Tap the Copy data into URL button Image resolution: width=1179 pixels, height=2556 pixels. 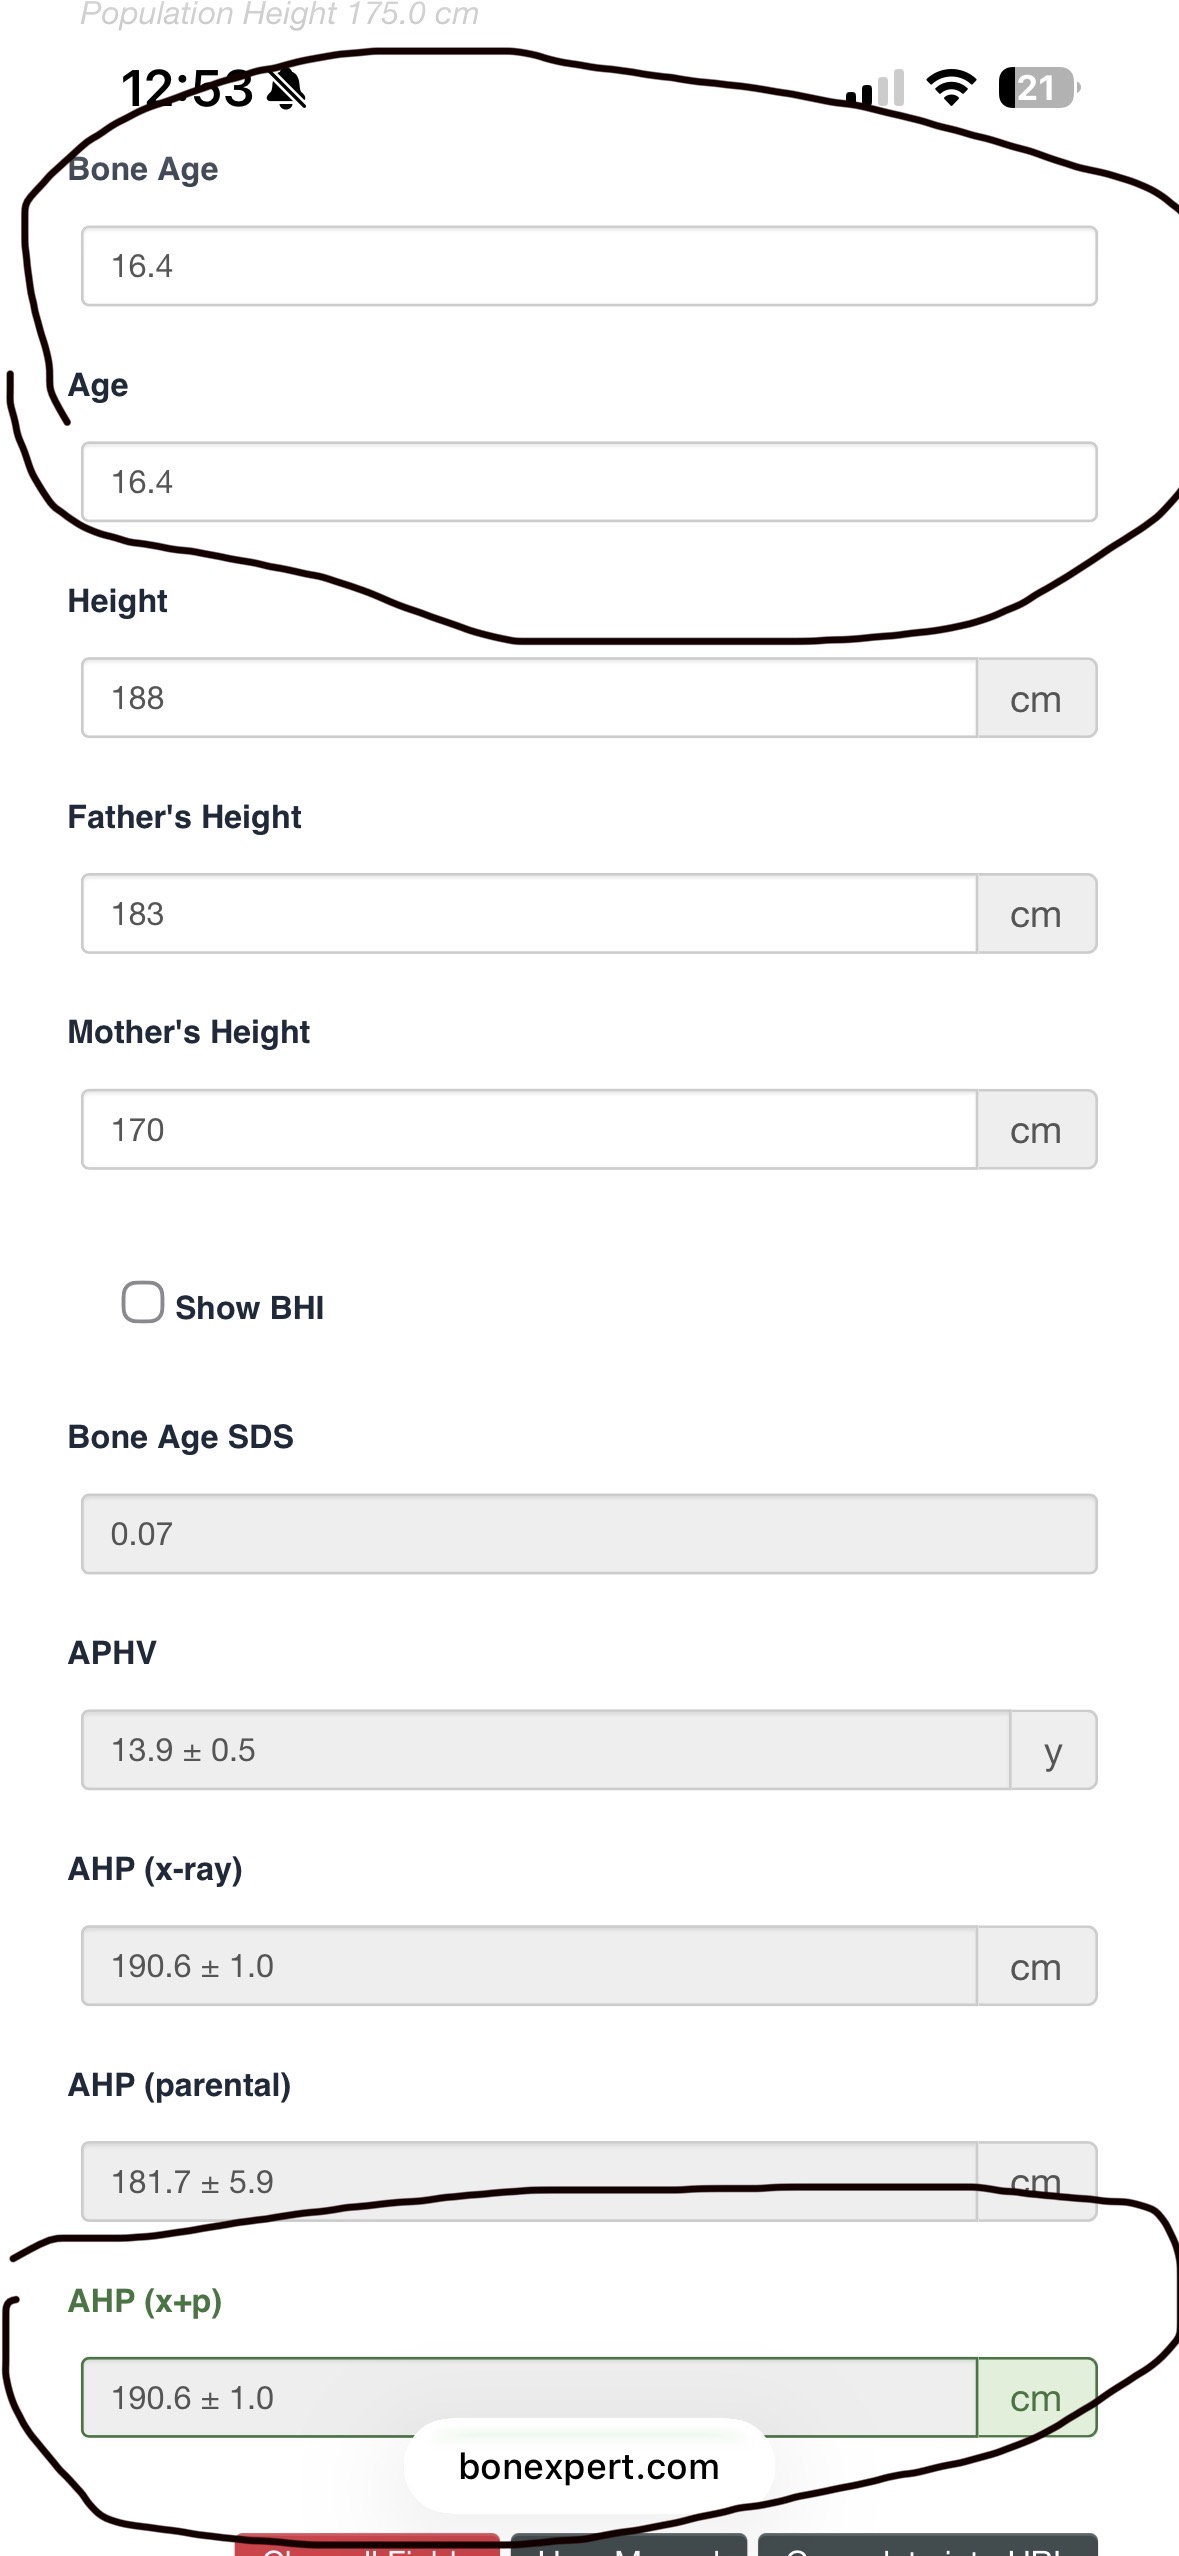pyautogui.click(x=928, y=2545)
